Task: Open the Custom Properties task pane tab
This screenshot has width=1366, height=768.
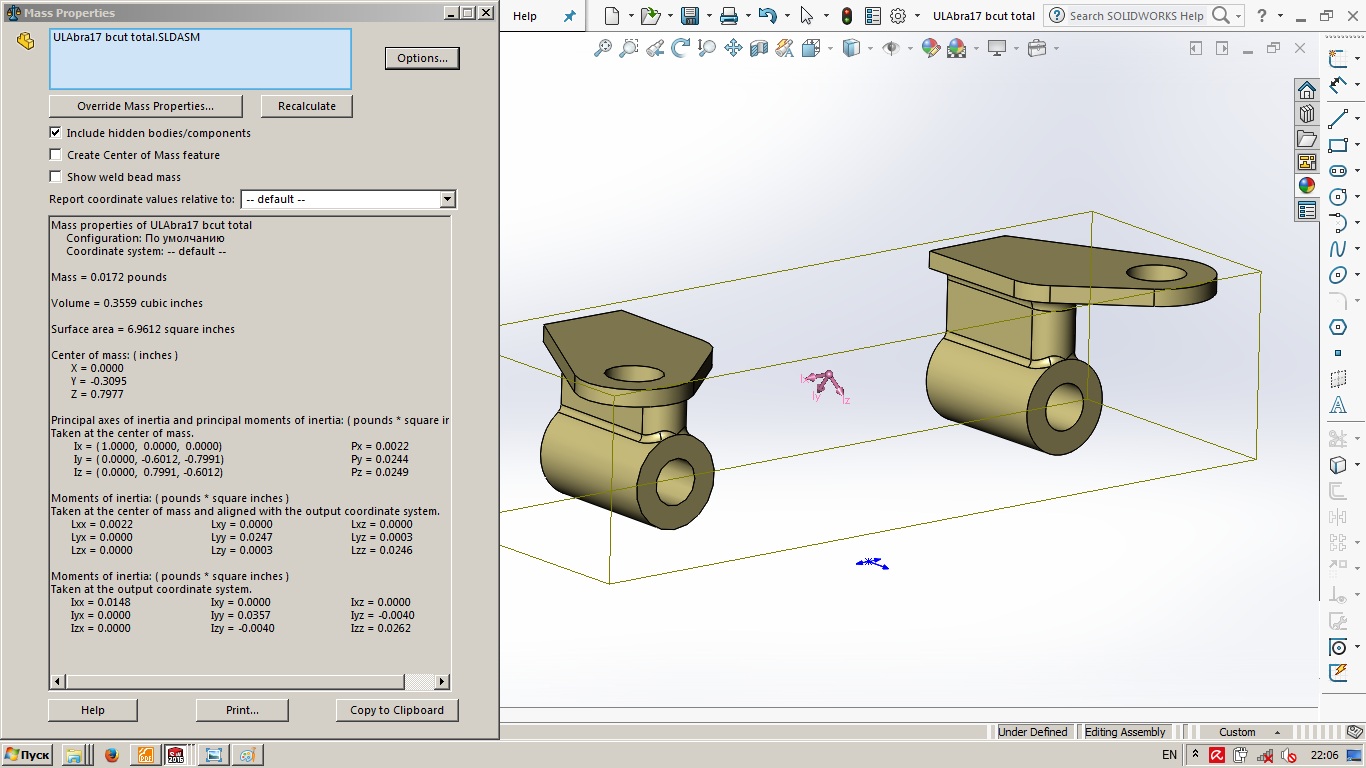Action: [x=1307, y=210]
